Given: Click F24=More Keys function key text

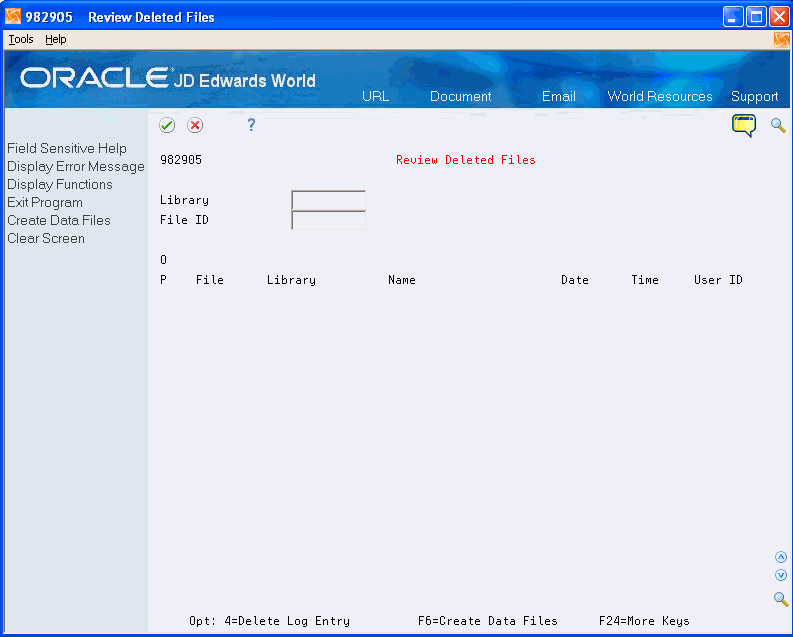Looking at the screenshot, I should 644,620.
